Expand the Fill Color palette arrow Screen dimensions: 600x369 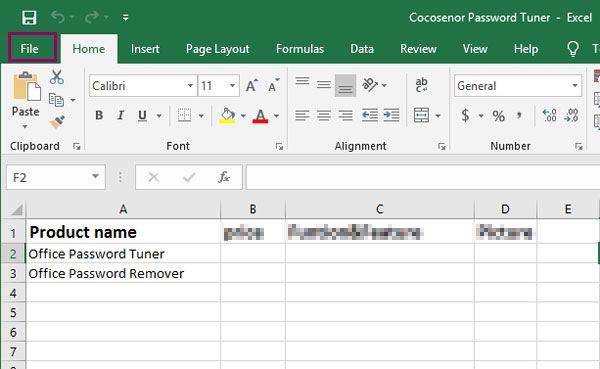point(243,116)
